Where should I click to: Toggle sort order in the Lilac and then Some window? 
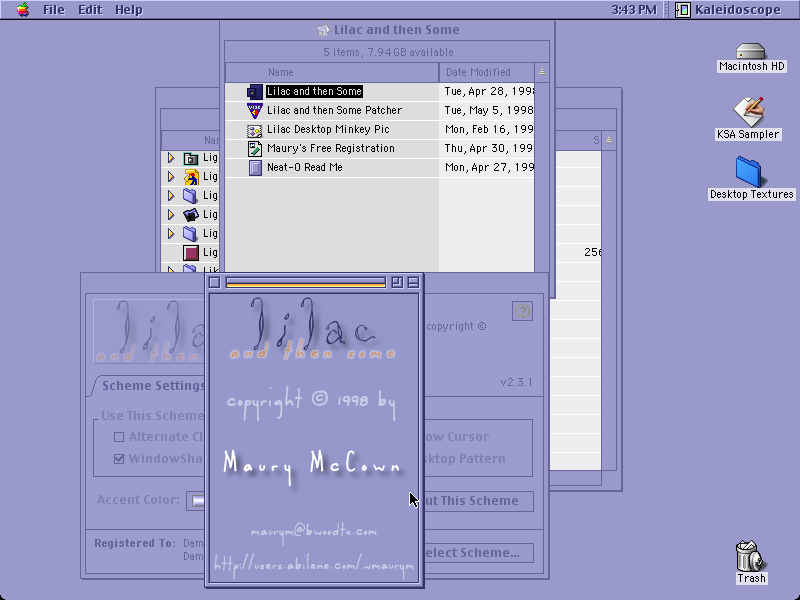pyautogui.click(x=542, y=72)
